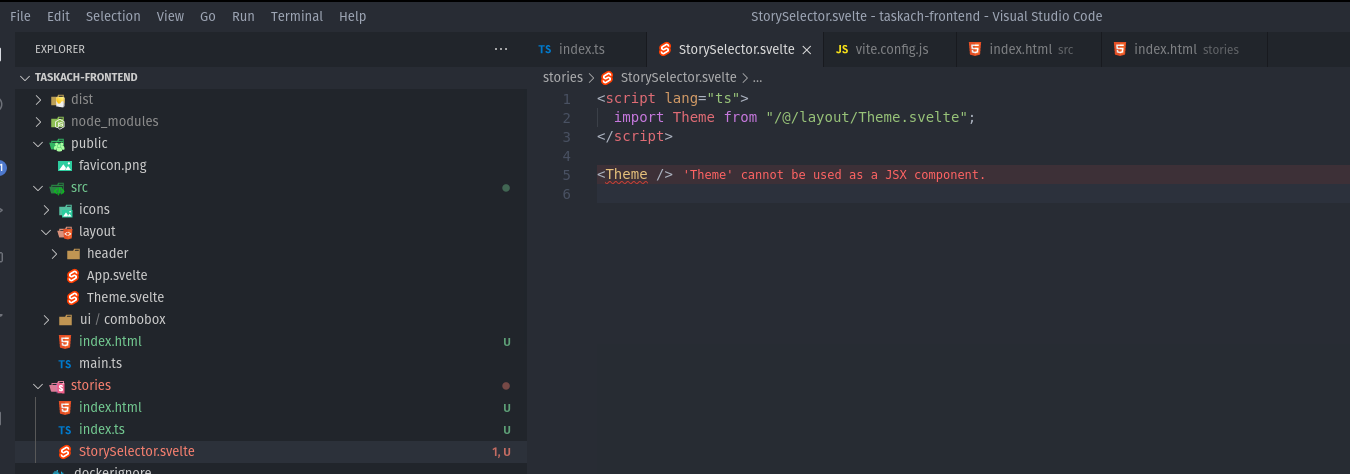Click the JS icon on vite.config.js tab
1350x474 pixels.
842,49
